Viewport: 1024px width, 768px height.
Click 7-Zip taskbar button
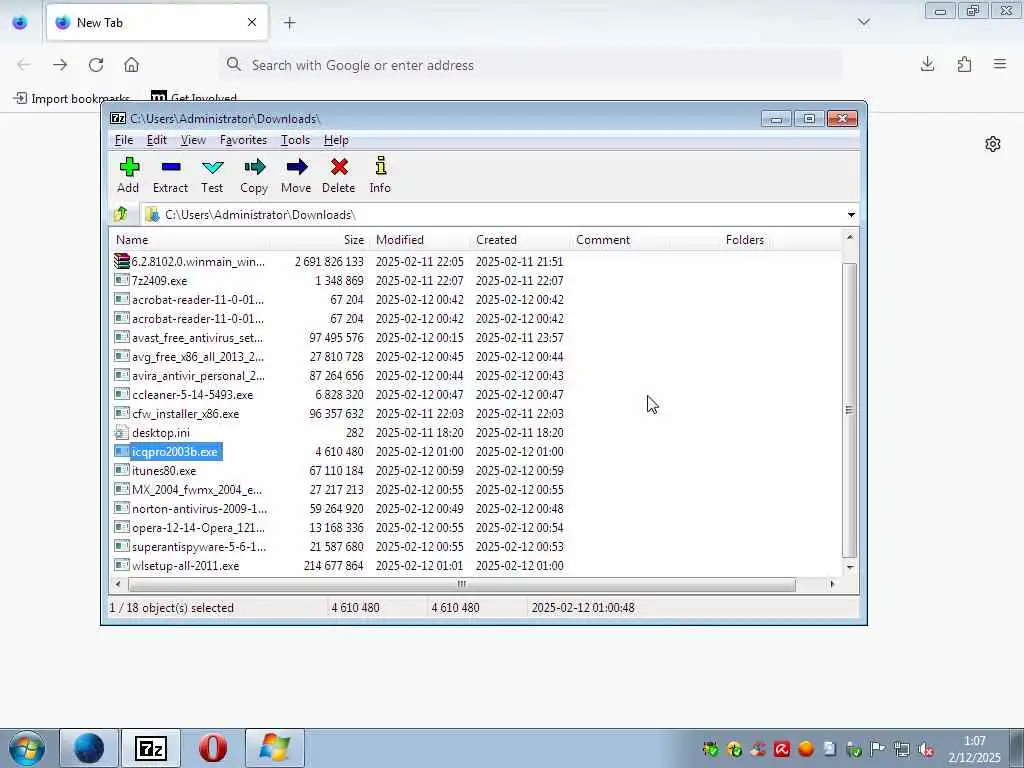coord(151,748)
